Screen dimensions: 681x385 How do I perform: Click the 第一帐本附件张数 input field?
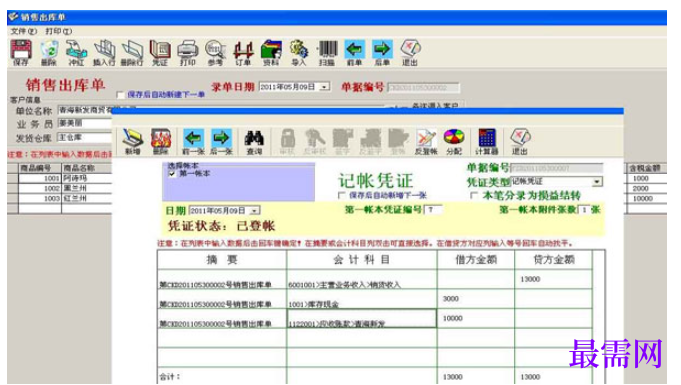pos(585,210)
